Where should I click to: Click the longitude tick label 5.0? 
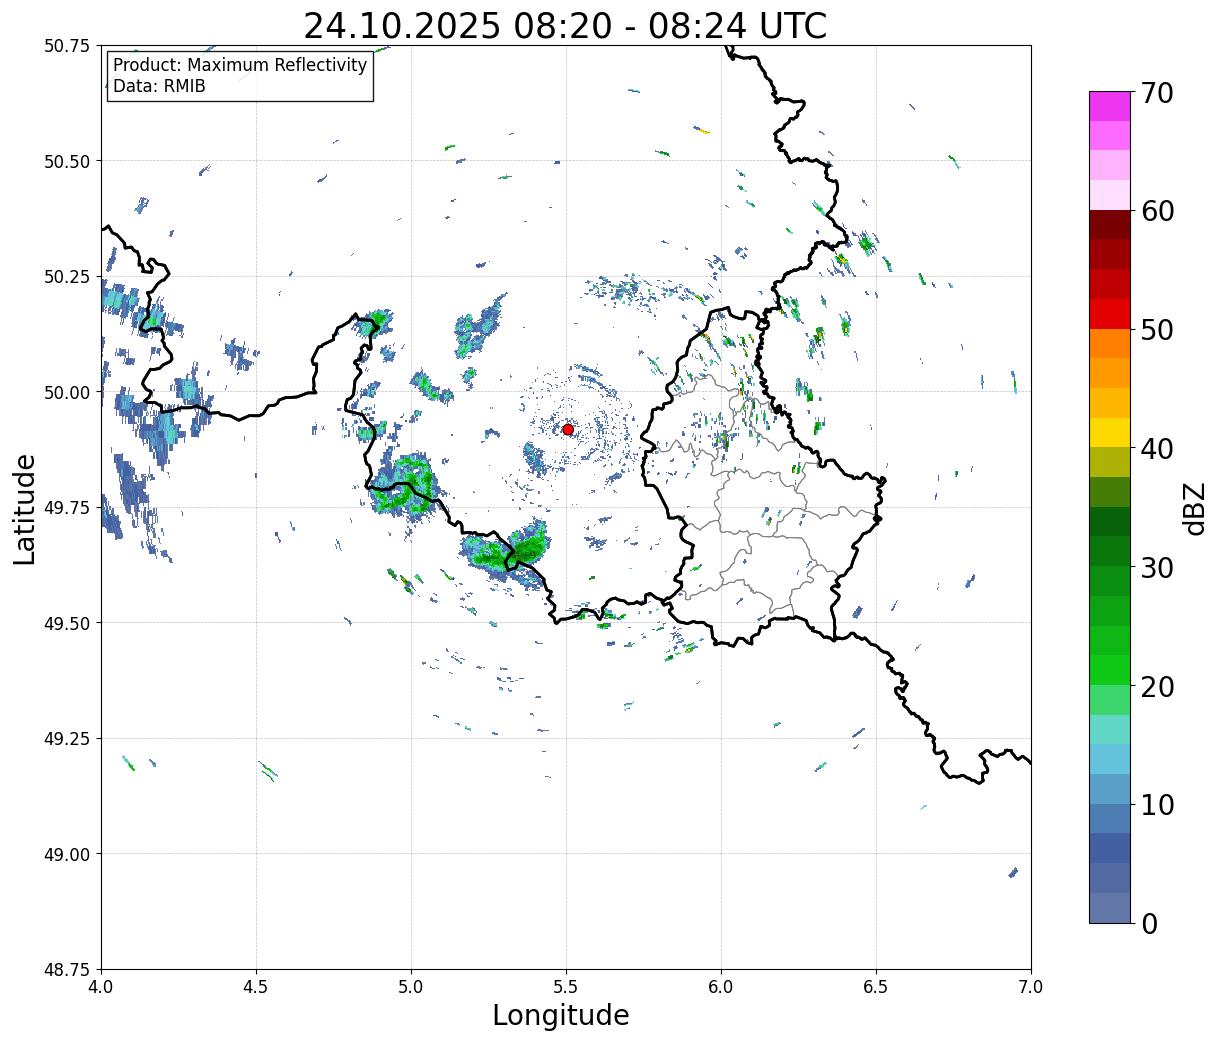click(x=411, y=987)
